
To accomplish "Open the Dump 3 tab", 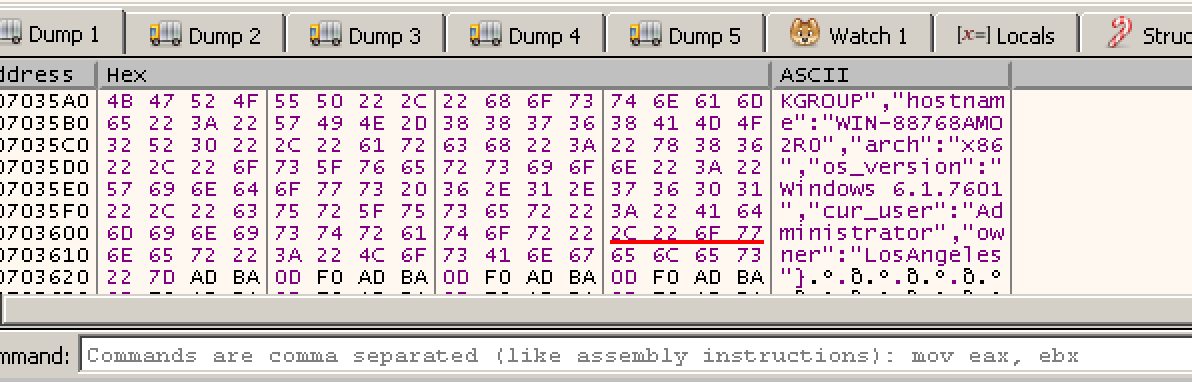I will click(x=365, y=35).
